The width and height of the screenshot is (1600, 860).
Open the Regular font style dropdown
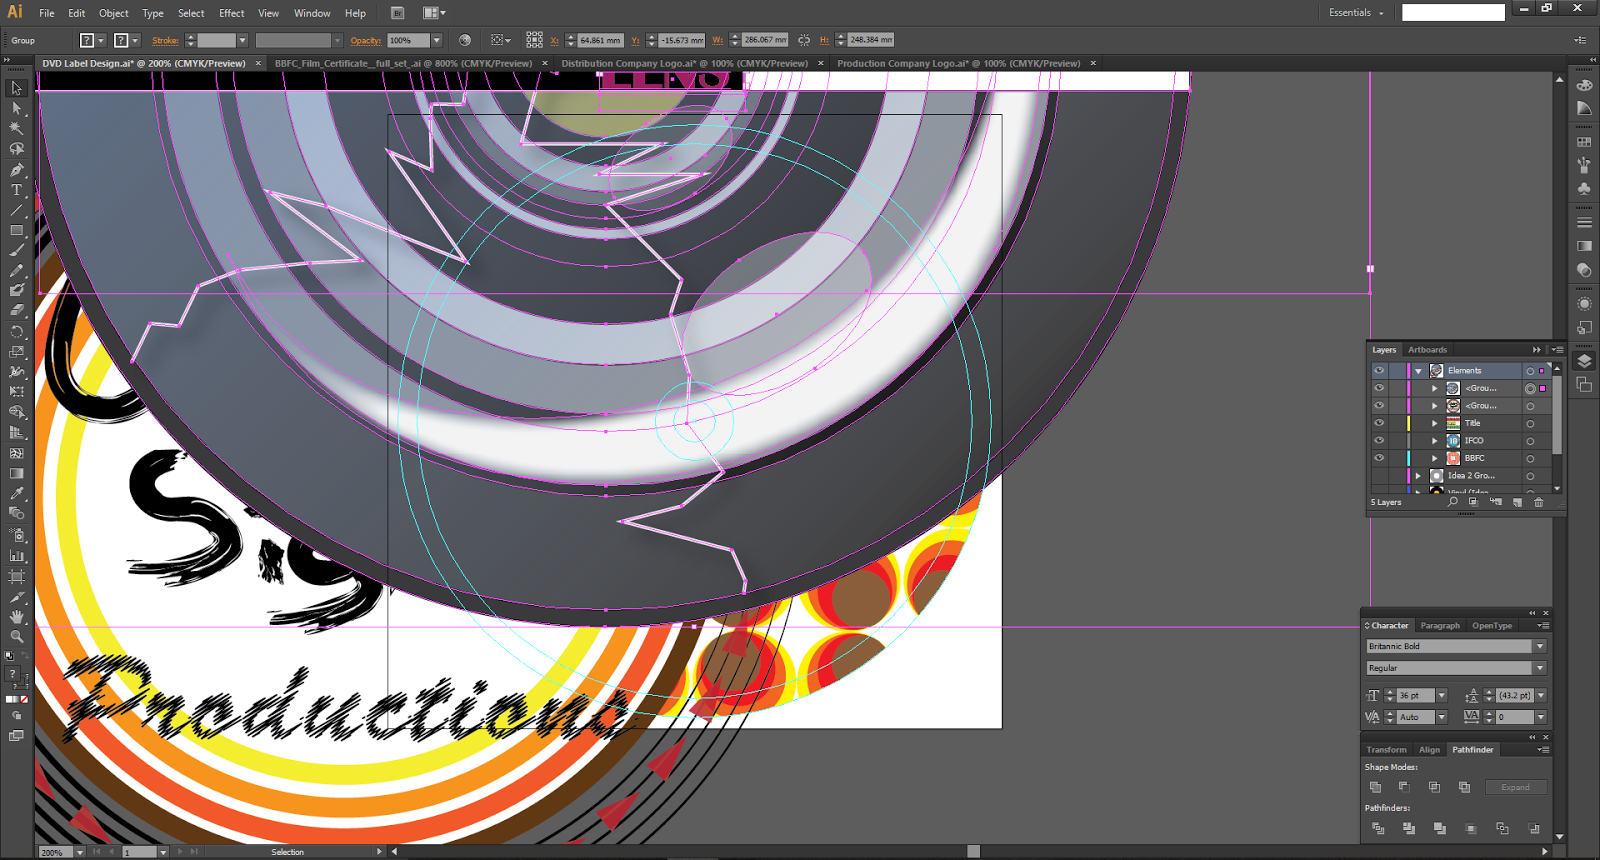(1540, 668)
